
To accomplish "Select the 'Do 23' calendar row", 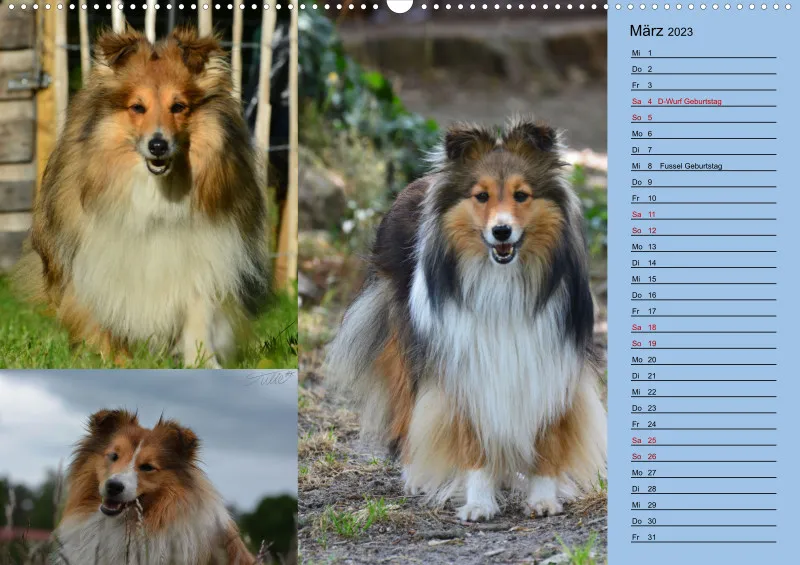I will pos(703,408).
